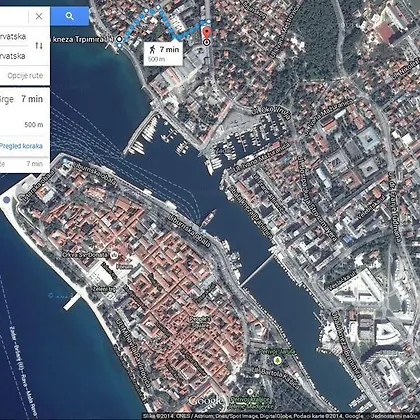The height and width of the screenshot is (420, 420).
Task: Click the walking figure icon in route tooltip
Action: 152,50
